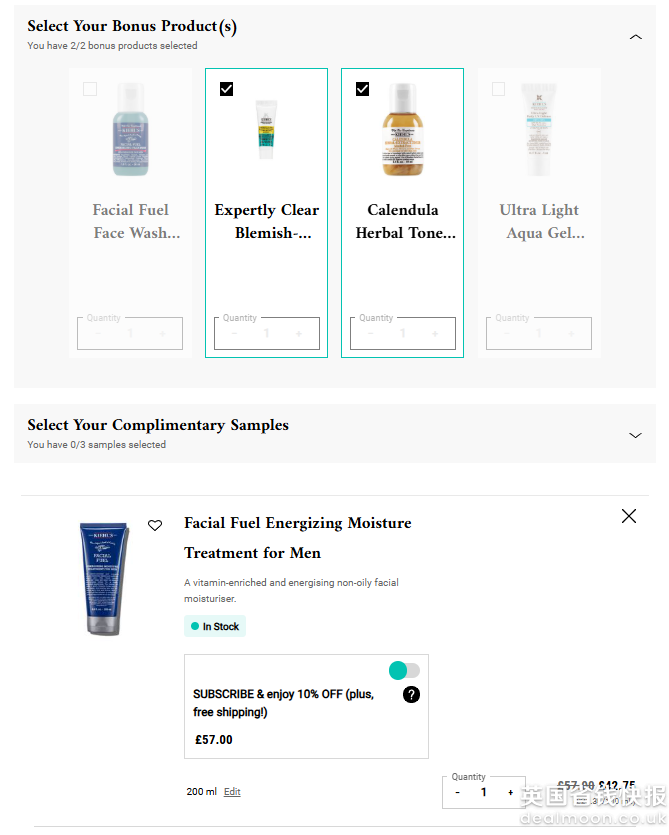
Task: Toggle the Subscribe & enjoy 10% off switch
Action: click(x=404, y=670)
